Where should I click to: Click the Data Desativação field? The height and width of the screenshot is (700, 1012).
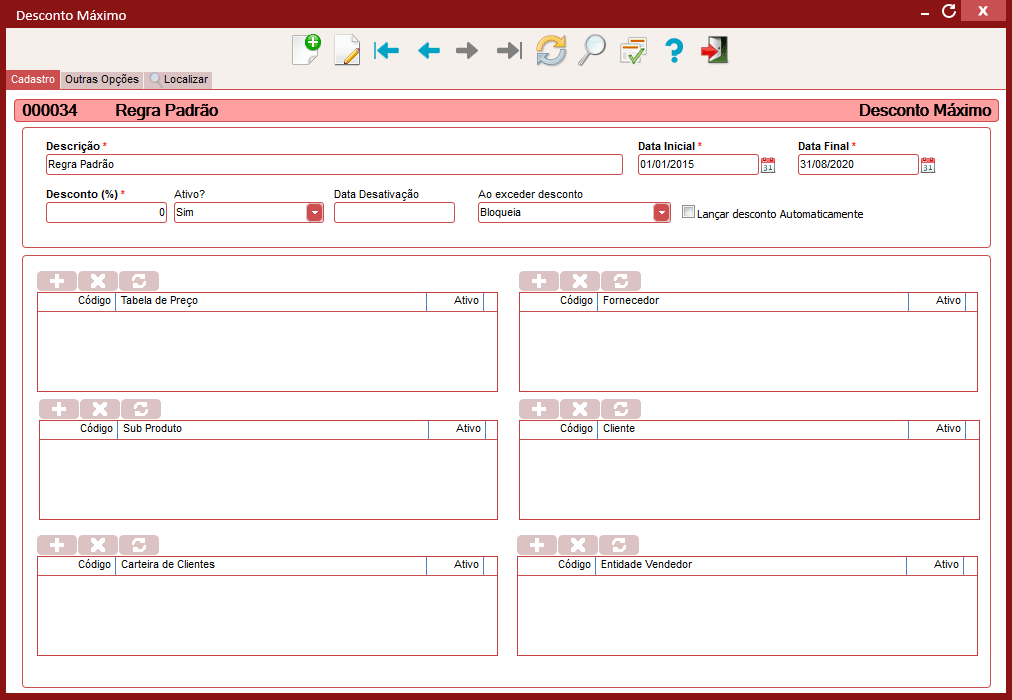click(x=394, y=212)
